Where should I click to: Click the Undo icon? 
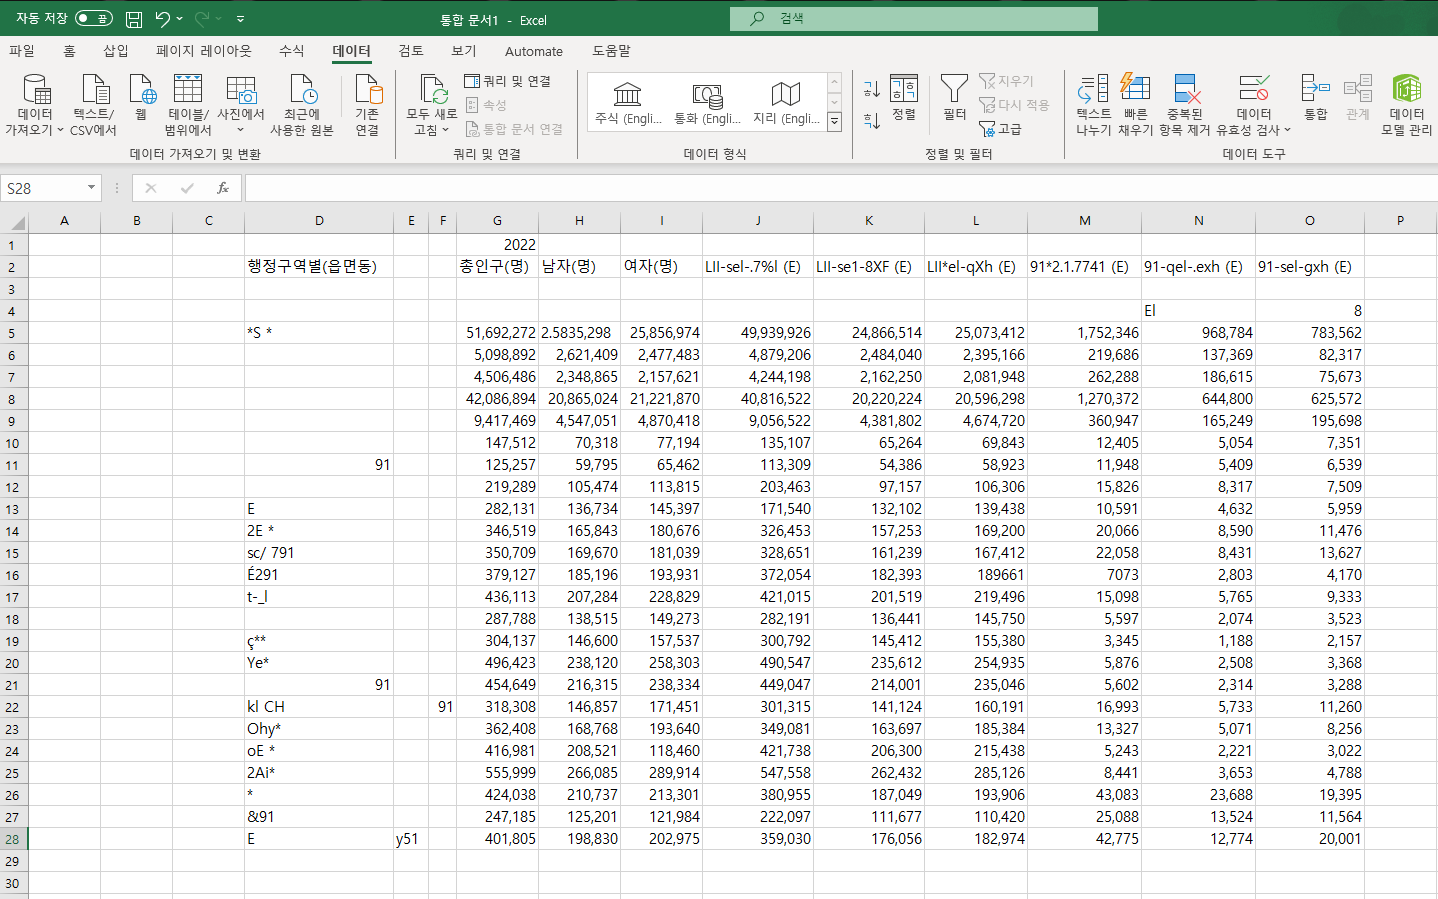pyautogui.click(x=162, y=19)
